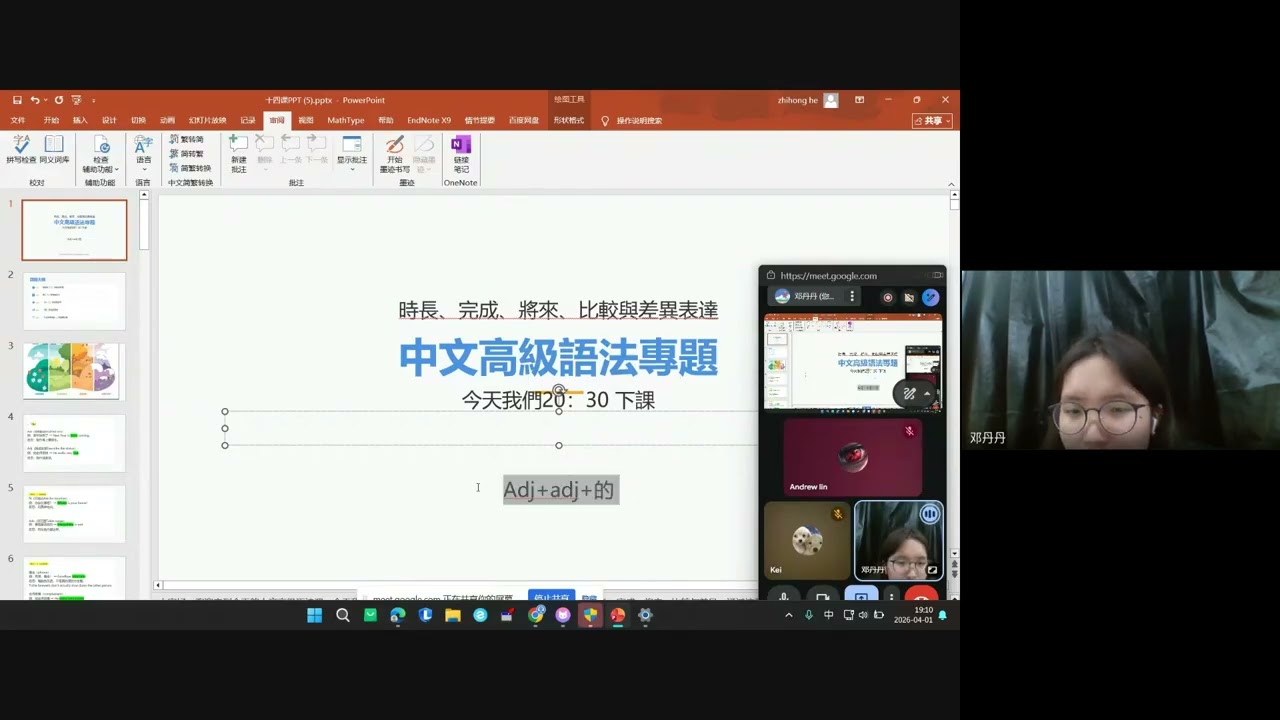Start inking (开始墨迹书写)

tap(395, 155)
